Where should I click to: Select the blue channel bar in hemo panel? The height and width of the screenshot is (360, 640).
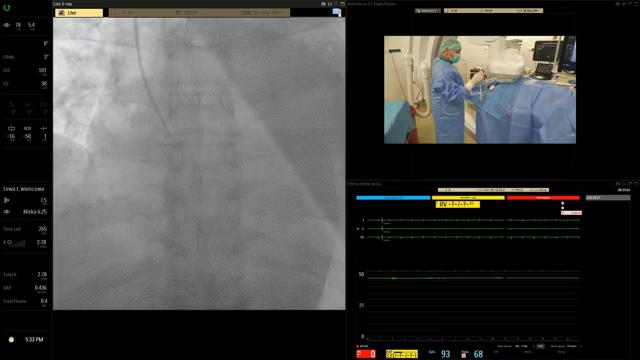tap(393, 198)
